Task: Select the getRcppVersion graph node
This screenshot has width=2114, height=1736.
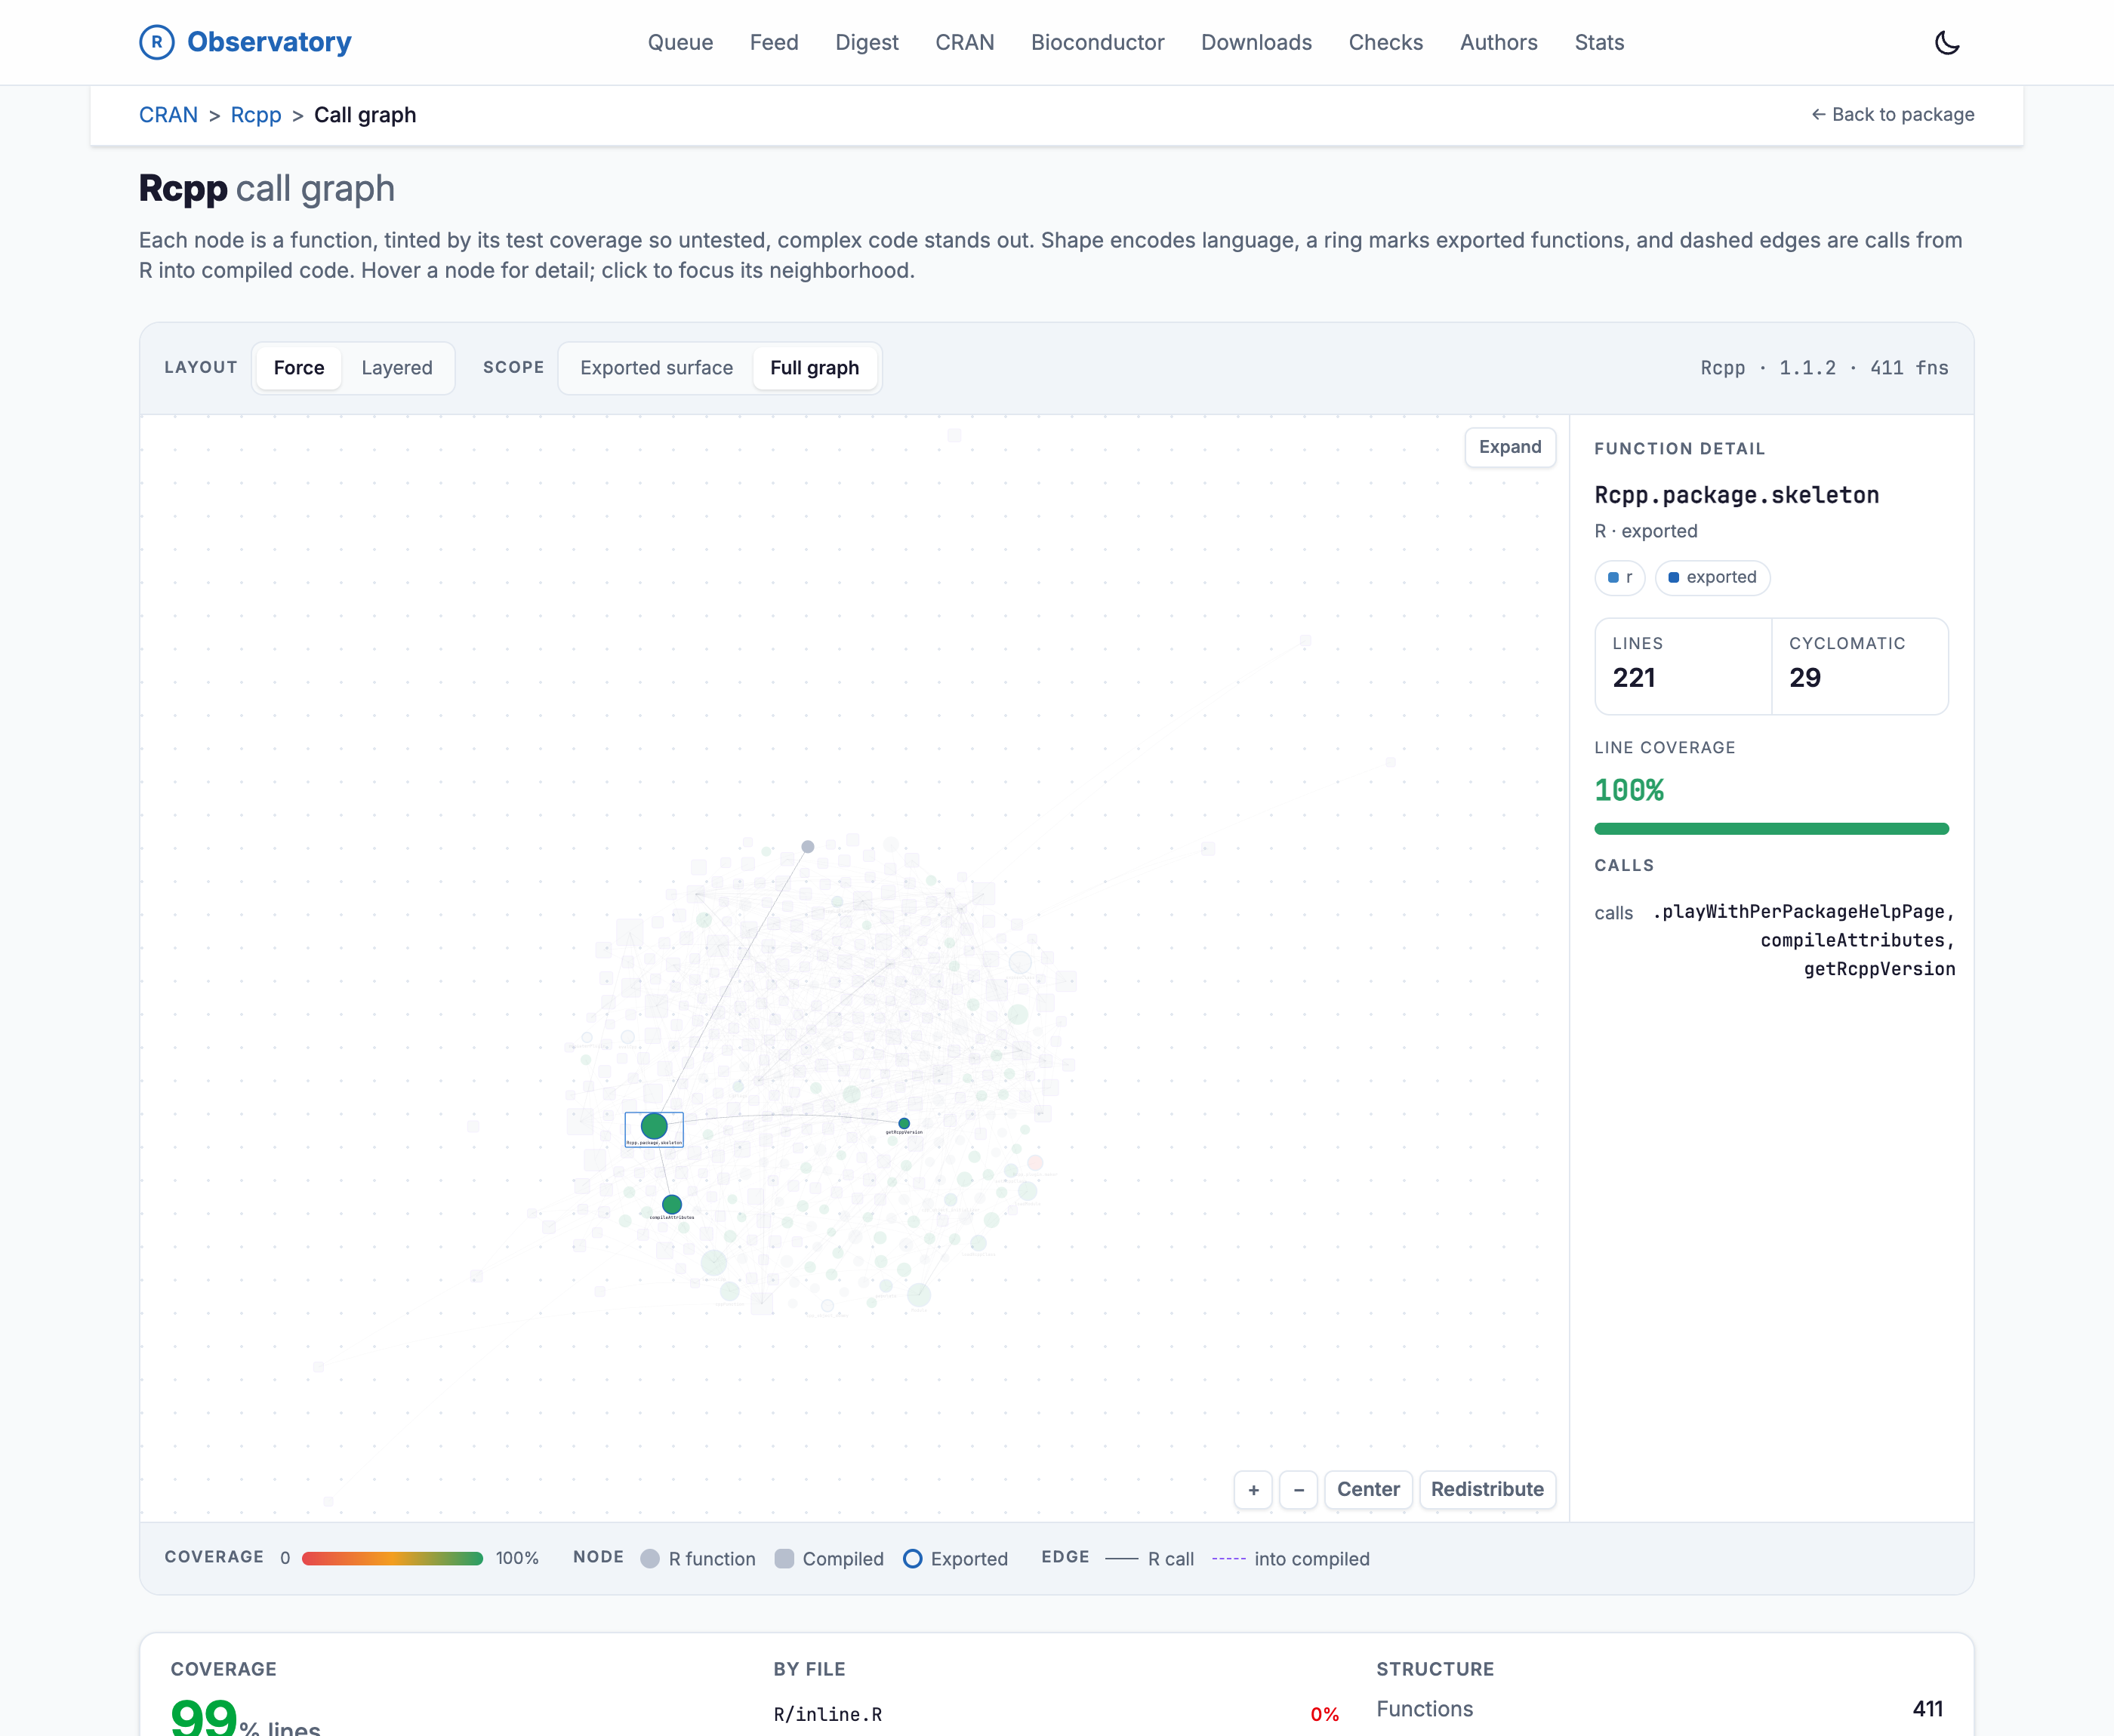Action: (x=904, y=1123)
